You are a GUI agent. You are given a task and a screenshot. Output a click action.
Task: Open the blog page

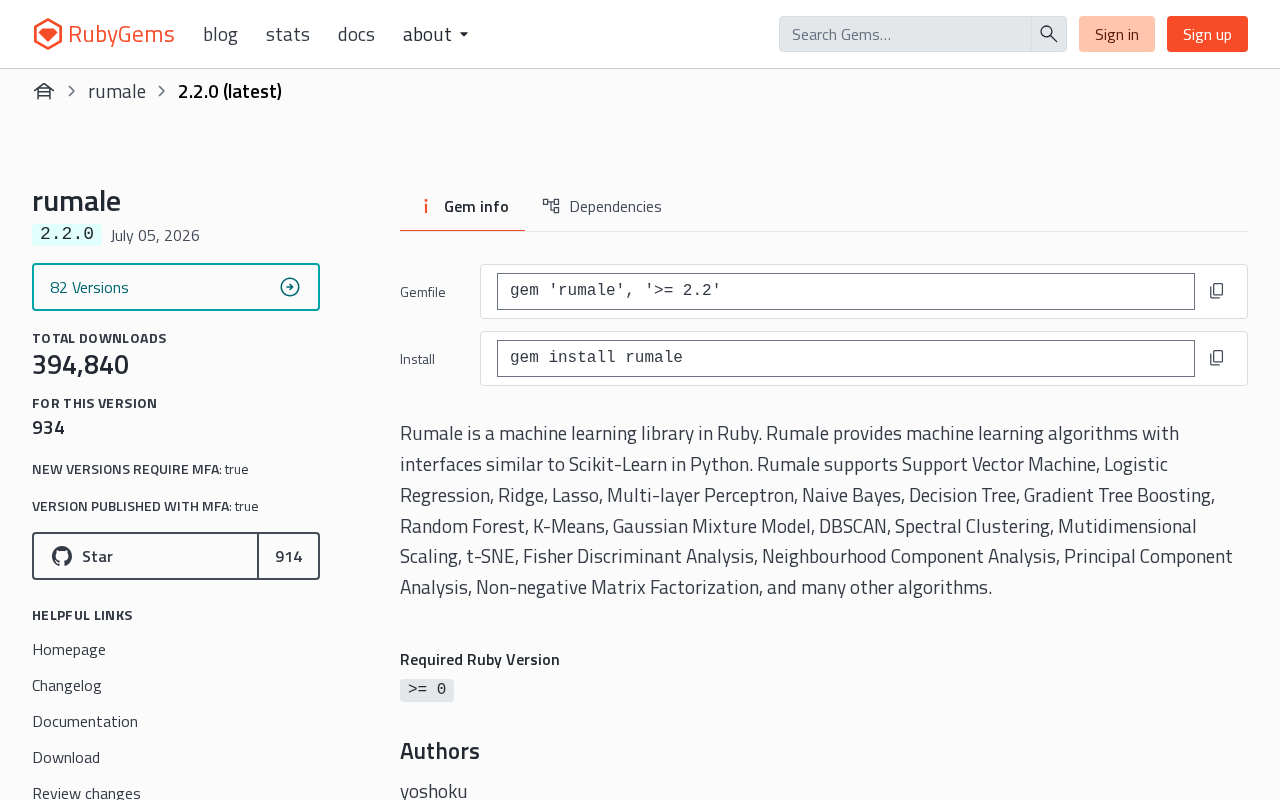pos(220,34)
